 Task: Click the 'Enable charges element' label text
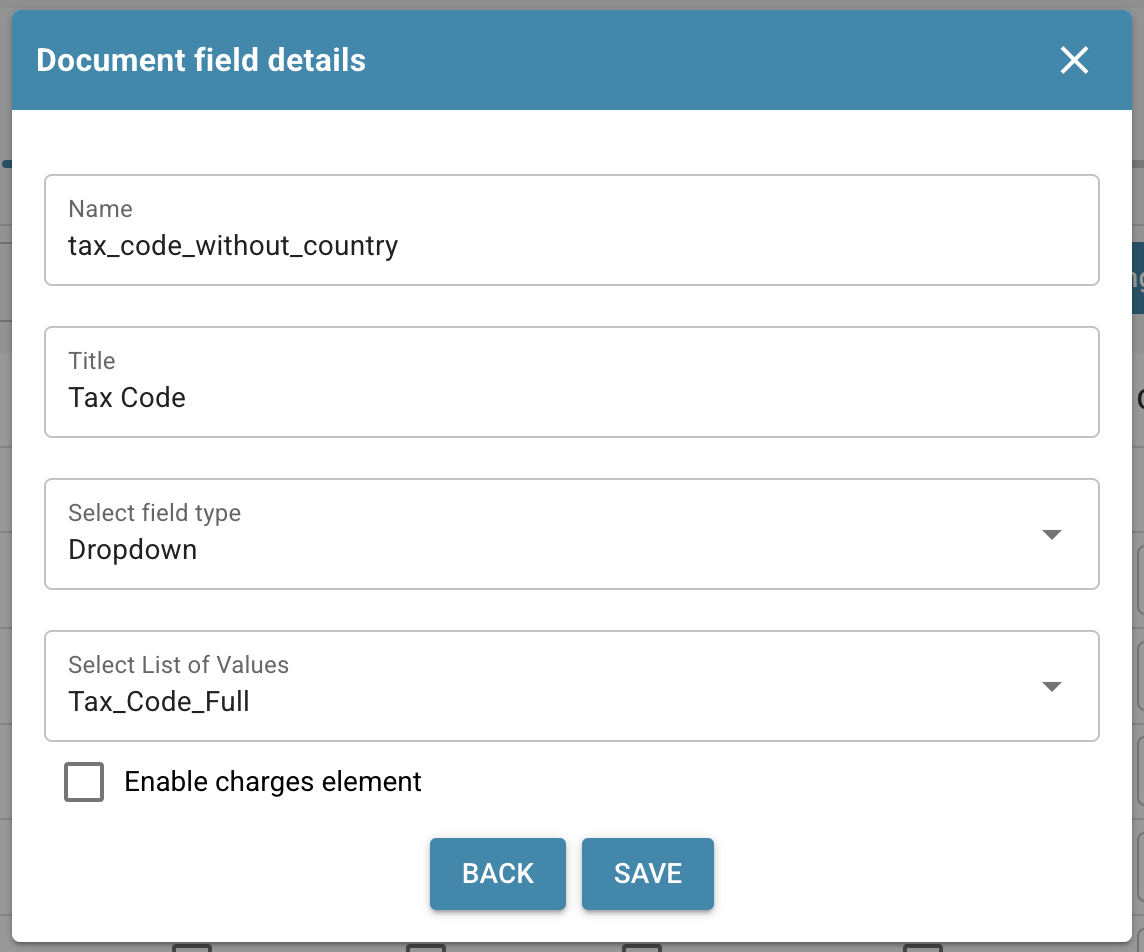coord(273,782)
